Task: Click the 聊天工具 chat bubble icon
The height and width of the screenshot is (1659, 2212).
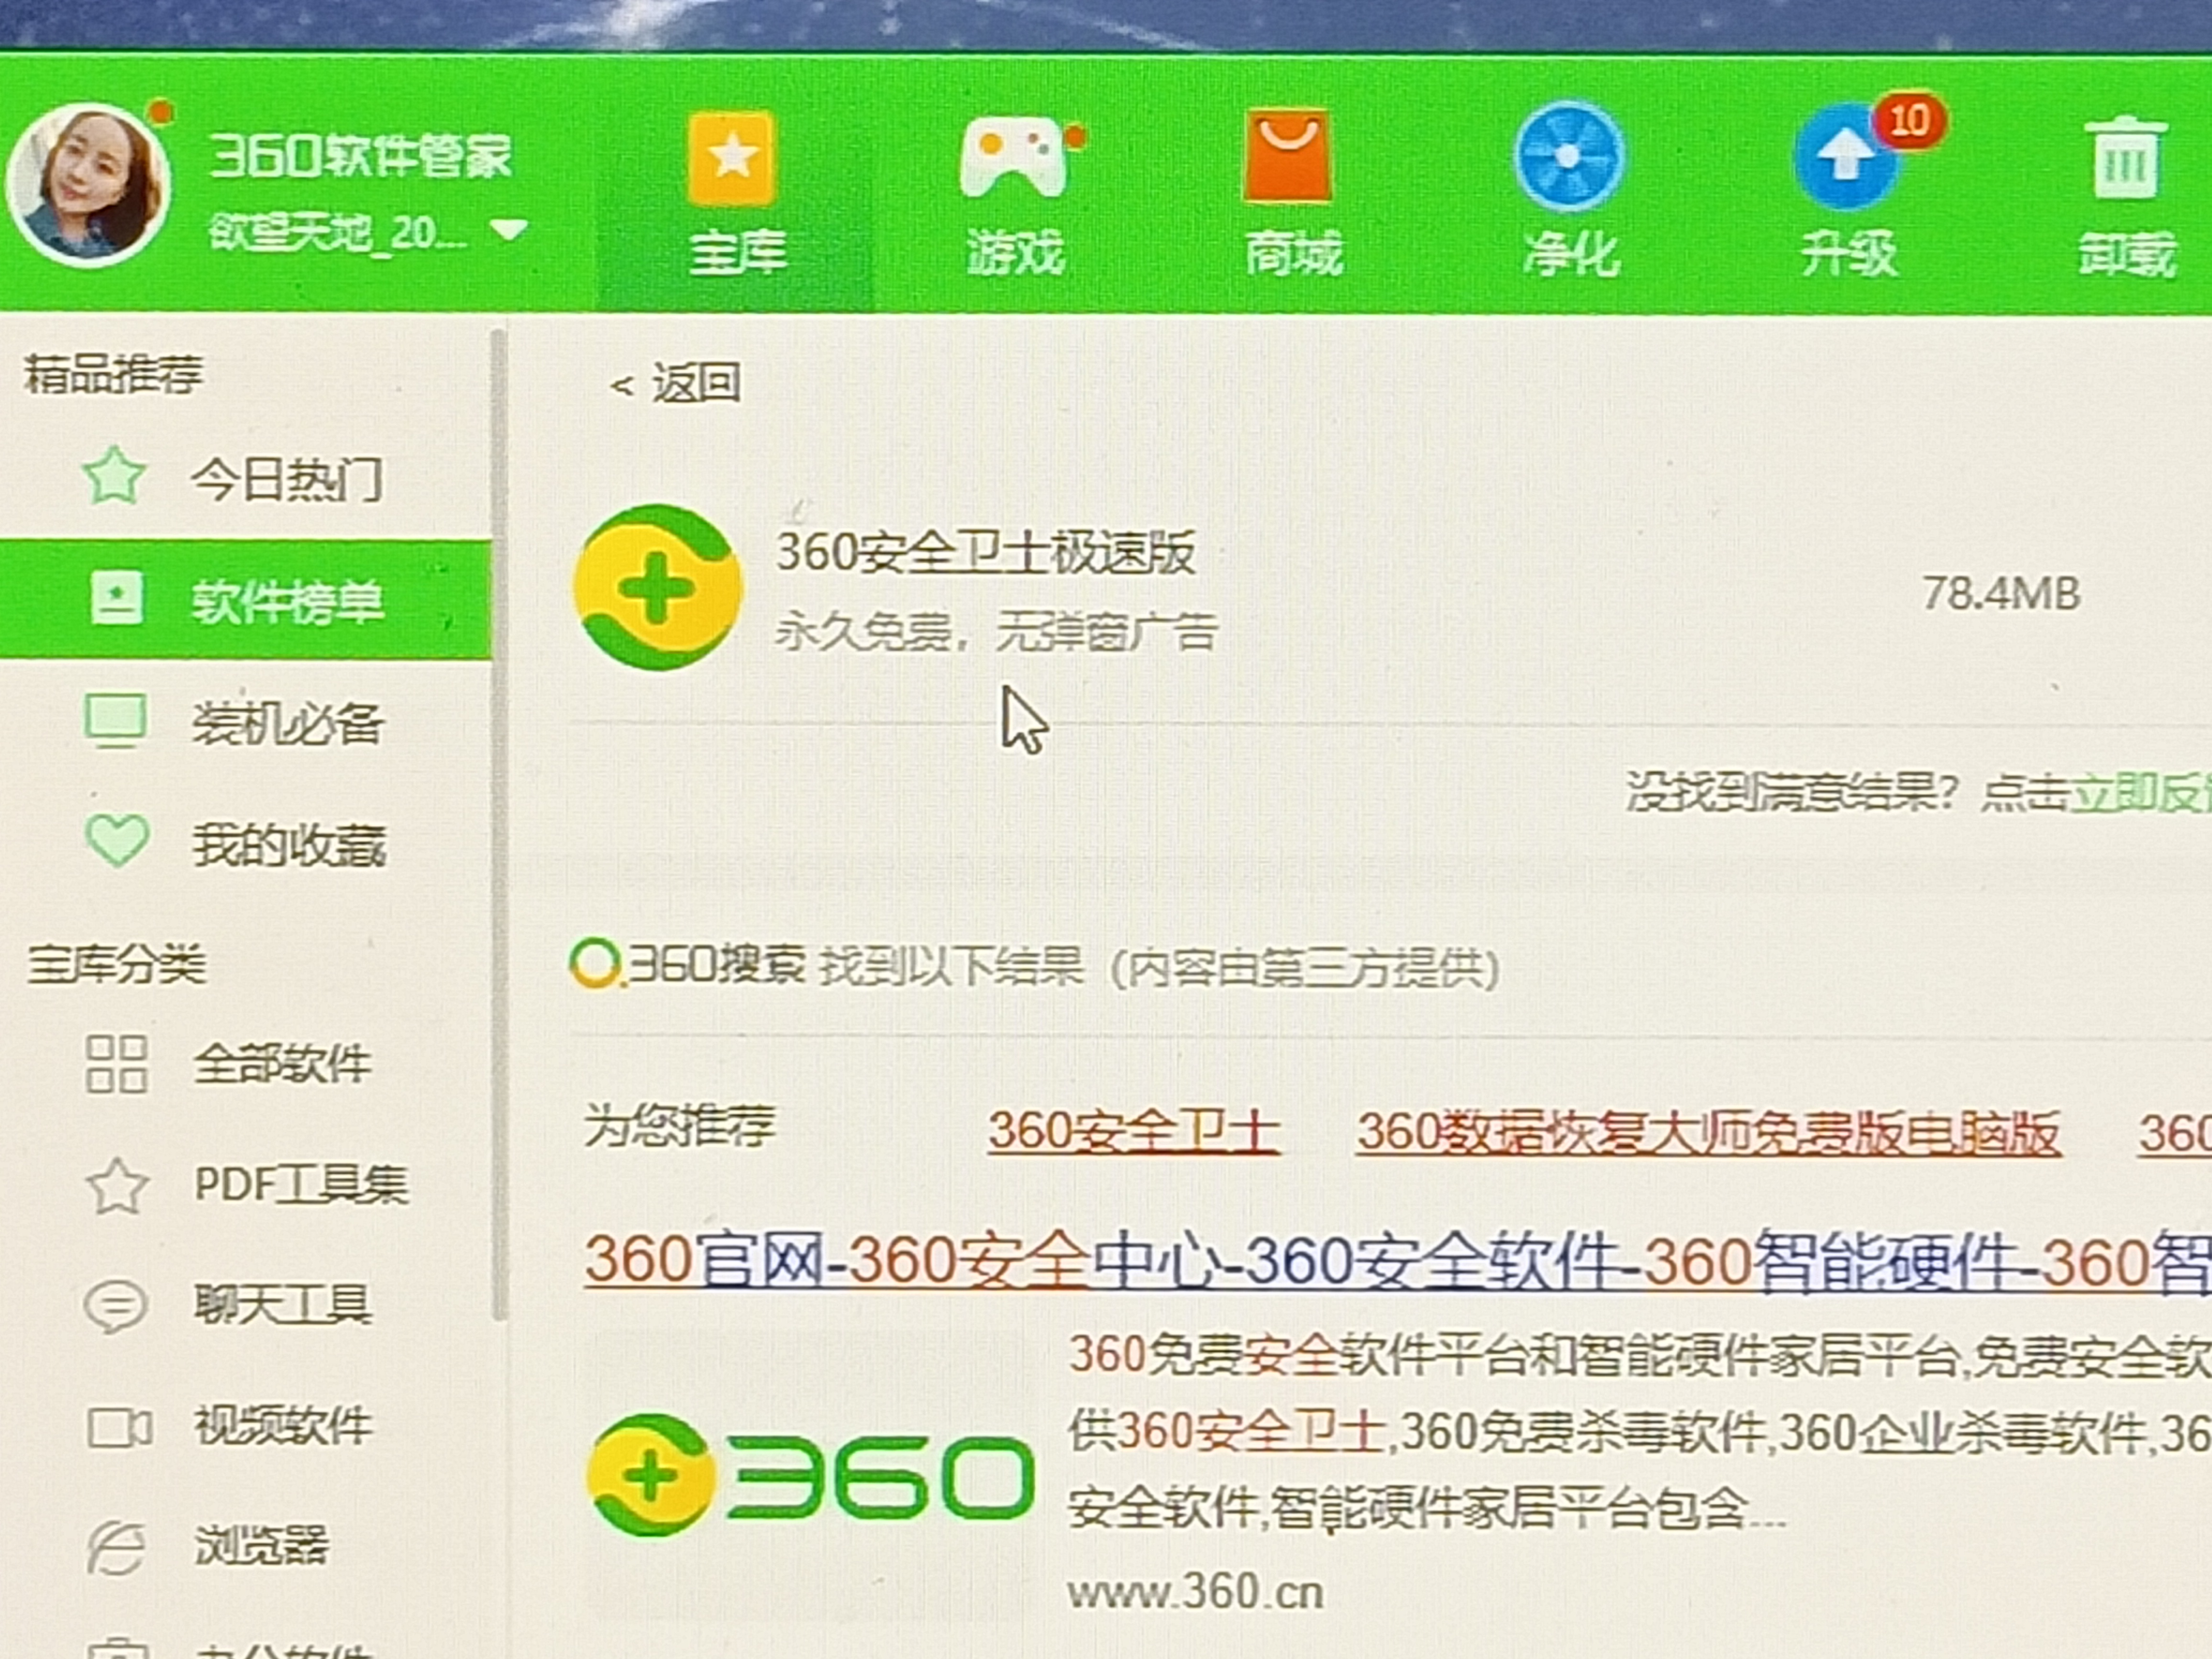Action: click(116, 1306)
